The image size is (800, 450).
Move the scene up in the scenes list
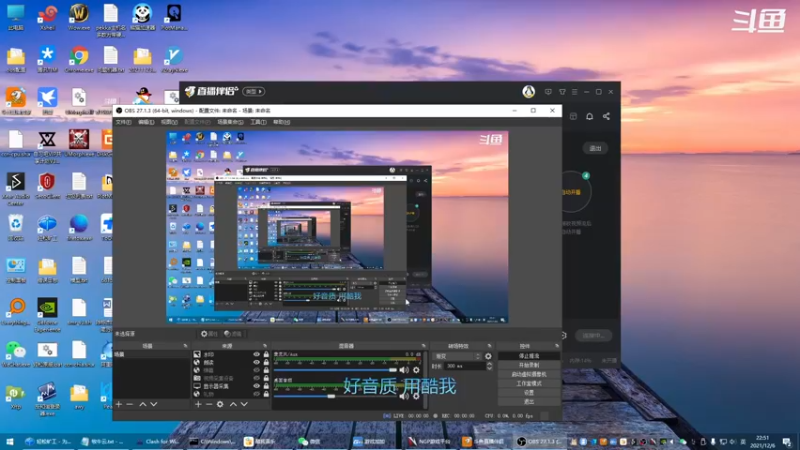[143, 404]
